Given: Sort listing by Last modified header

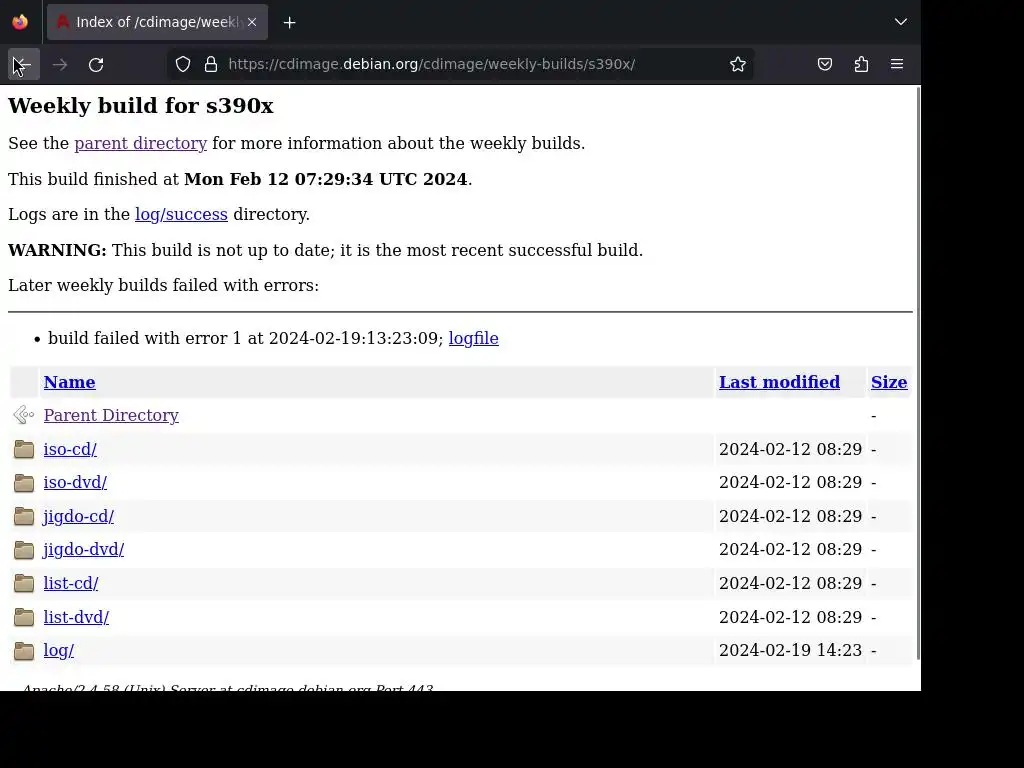Looking at the screenshot, I should [x=779, y=382].
